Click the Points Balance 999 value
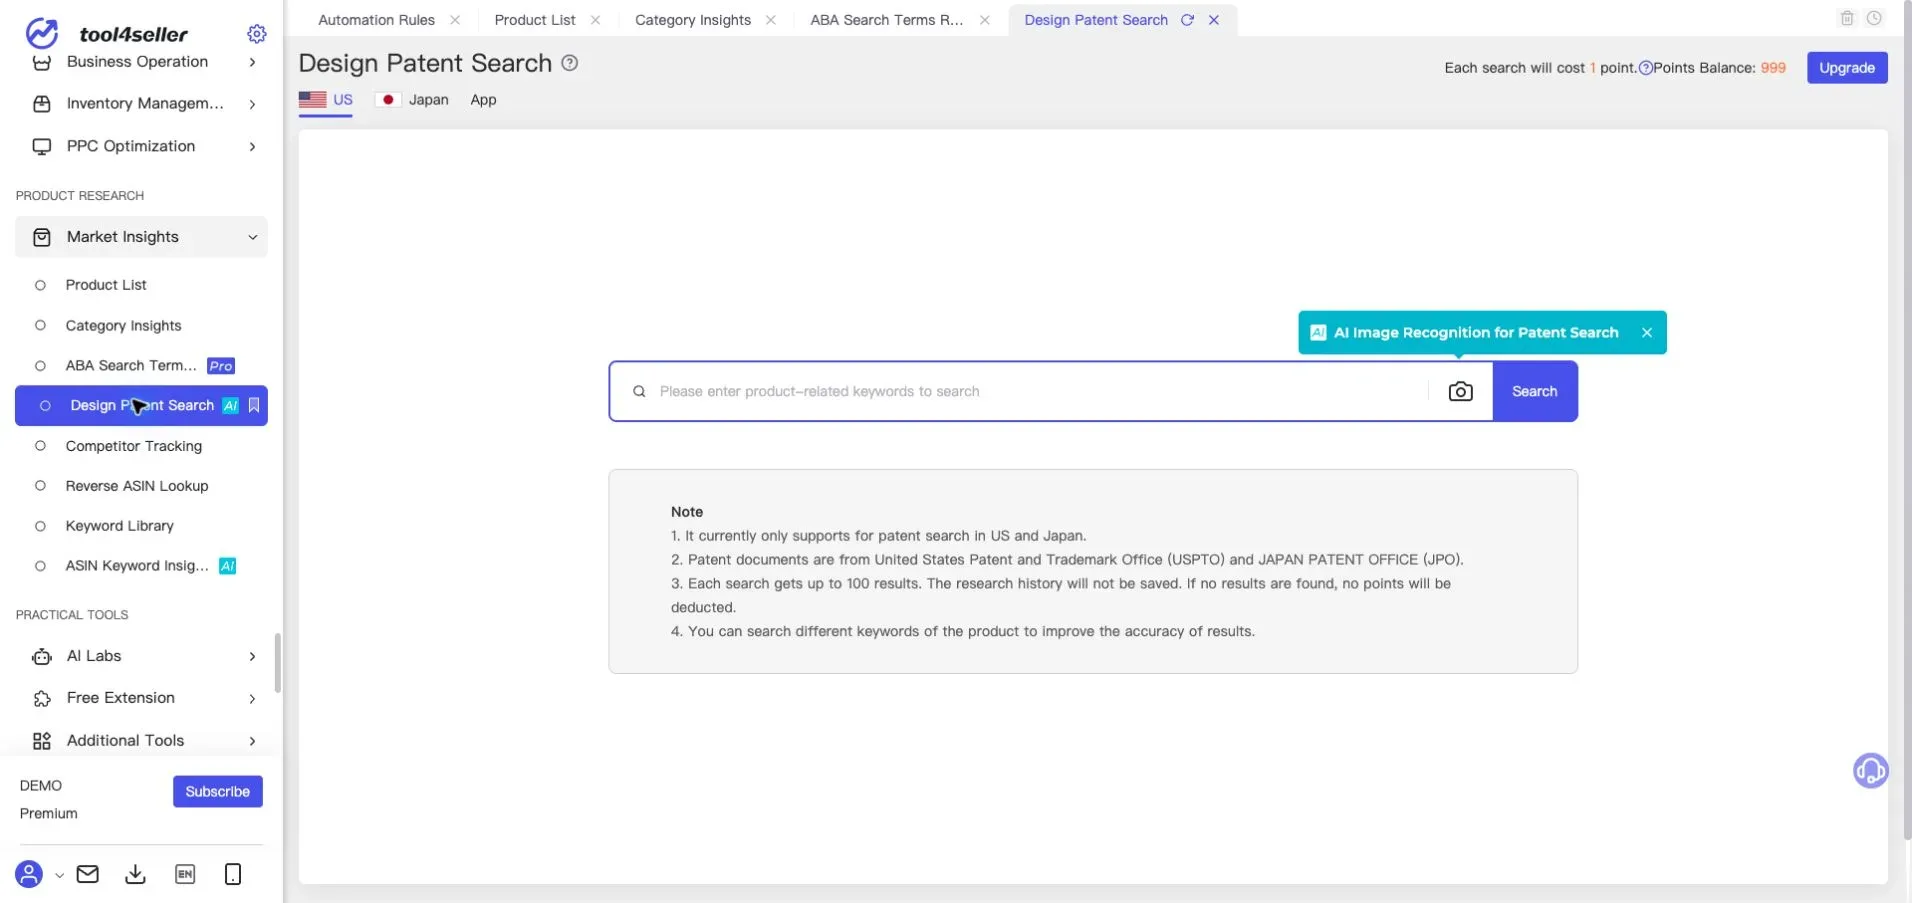1912x903 pixels. click(1773, 68)
